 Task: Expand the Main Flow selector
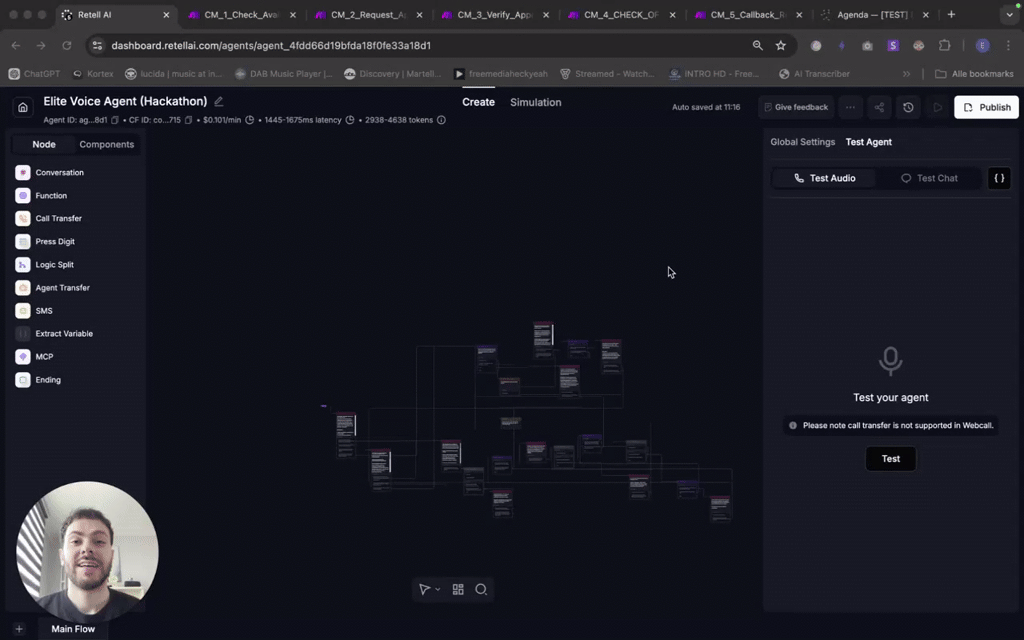(x=72, y=628)
